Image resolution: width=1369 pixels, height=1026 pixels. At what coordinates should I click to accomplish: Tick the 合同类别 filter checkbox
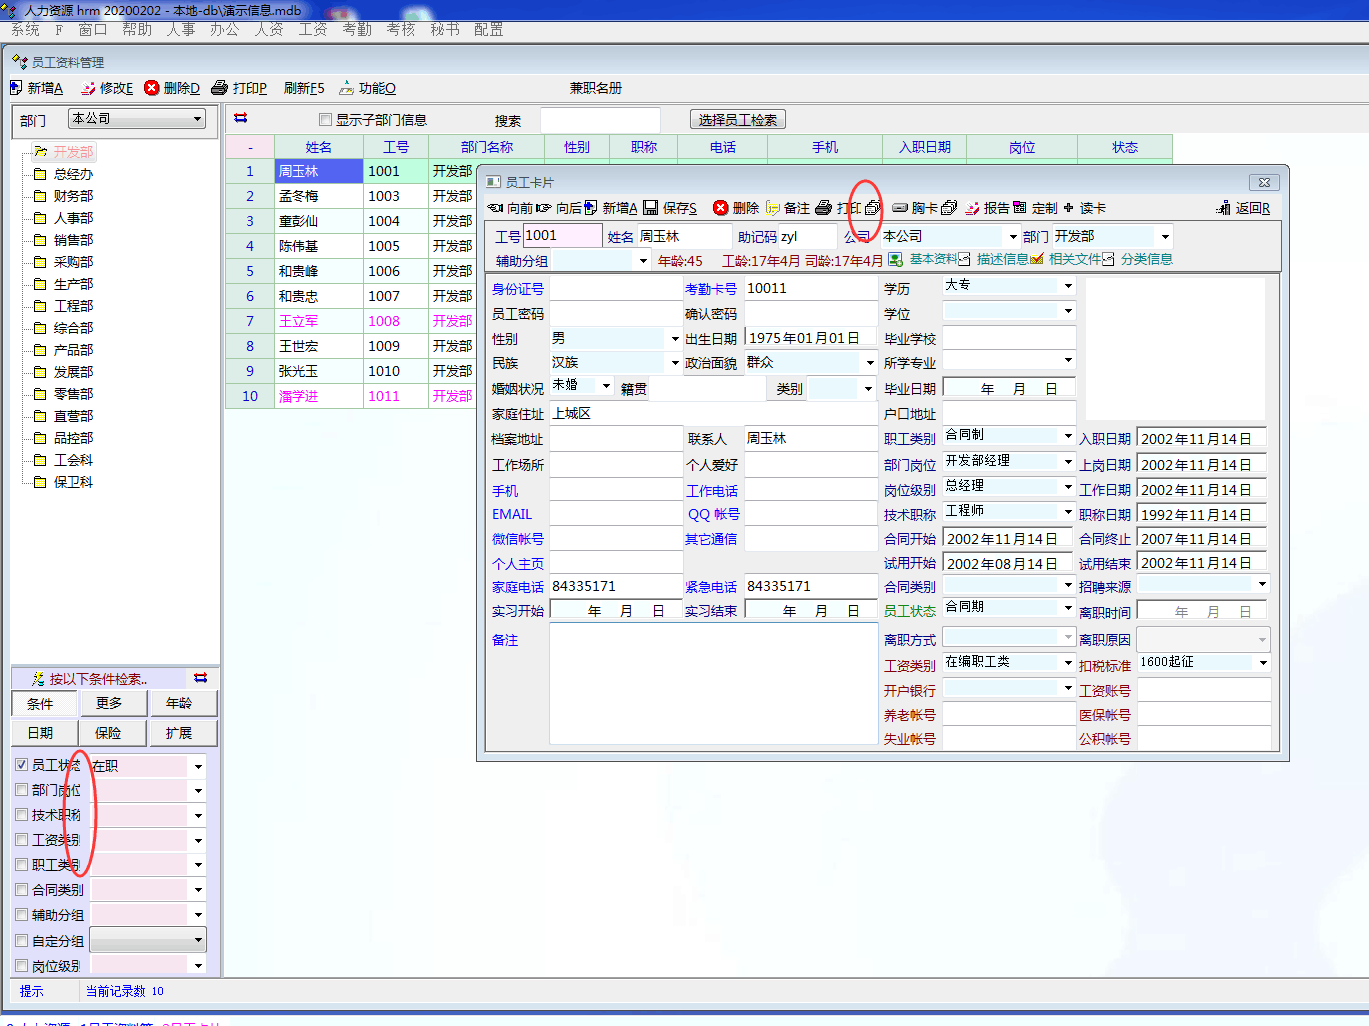pyautogui.click(x=22, y=890)
